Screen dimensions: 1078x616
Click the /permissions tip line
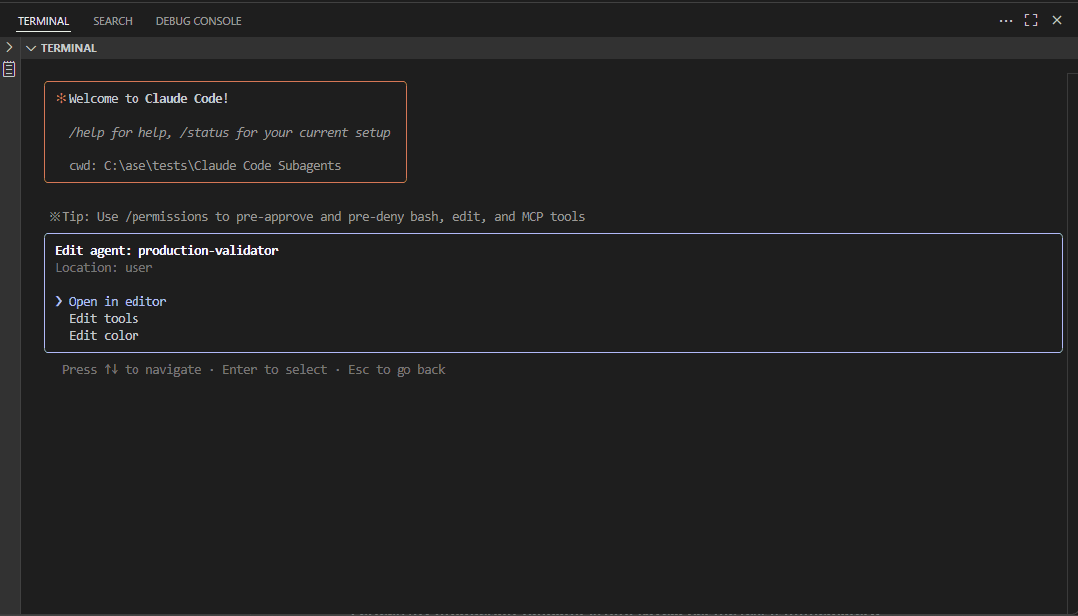tap(316, 217)
